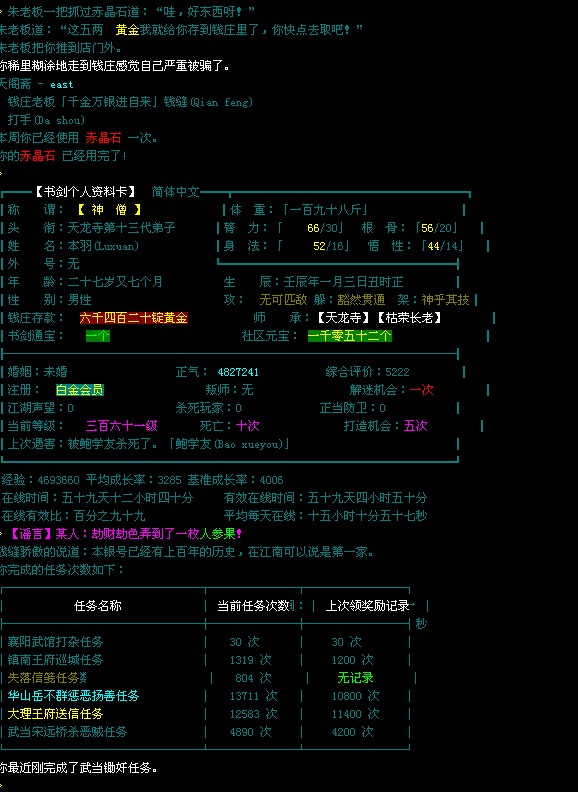The image size is (578, 792).
Task: Click the 天阁斋 - east location line
Action: (x=36, y=84)
